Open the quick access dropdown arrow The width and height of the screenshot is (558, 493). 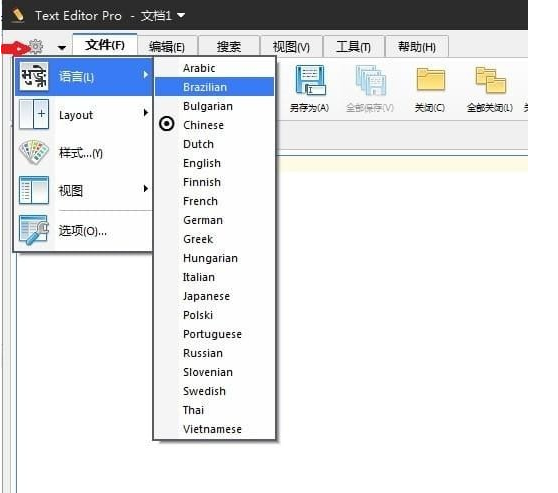click(62, 47)
